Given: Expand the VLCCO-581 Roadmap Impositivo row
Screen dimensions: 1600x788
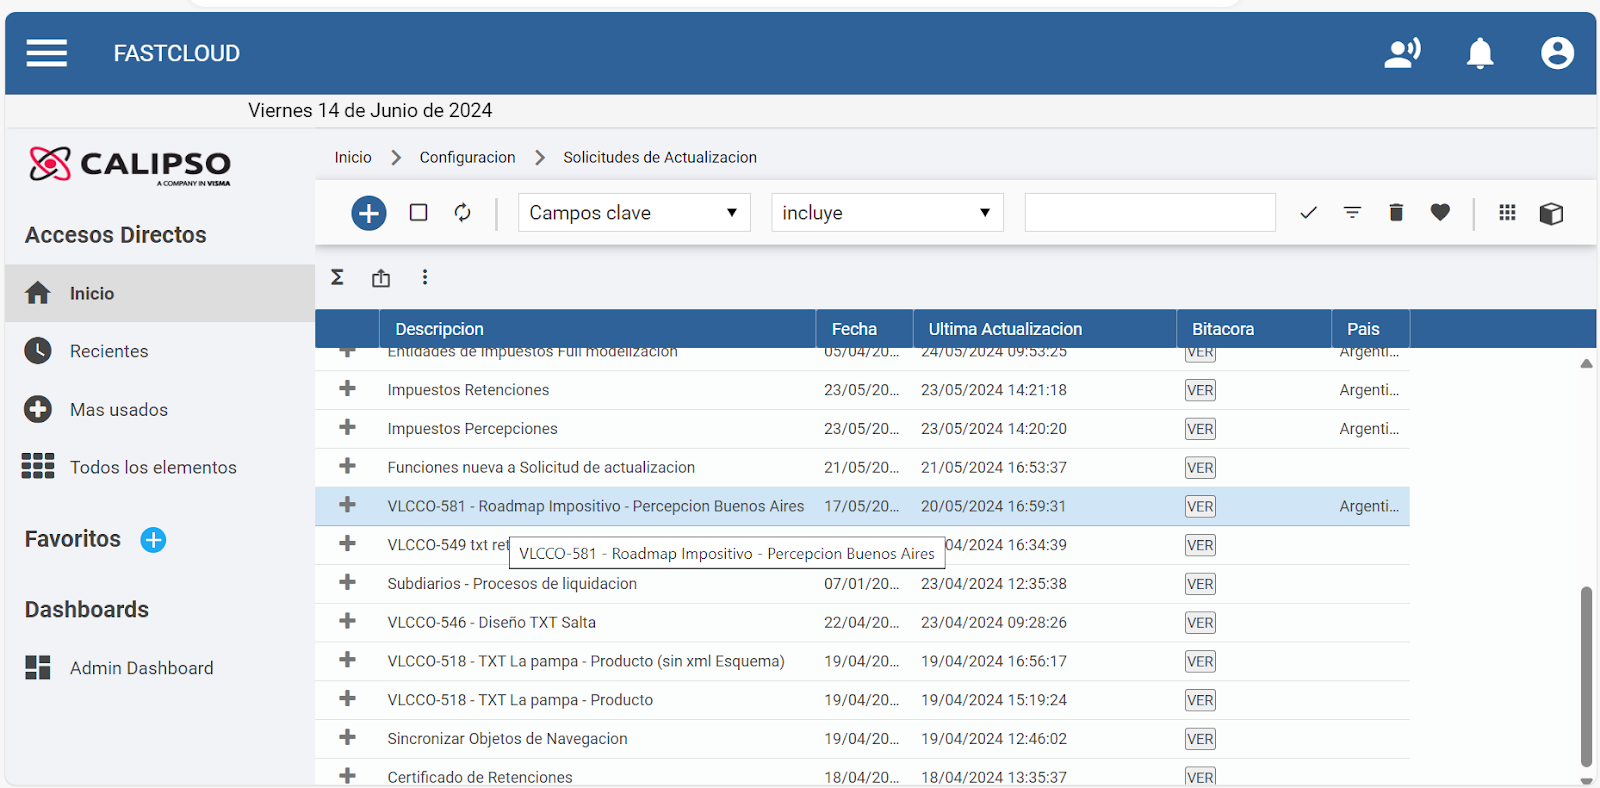Looking at the screenshot, I should 347,505.
